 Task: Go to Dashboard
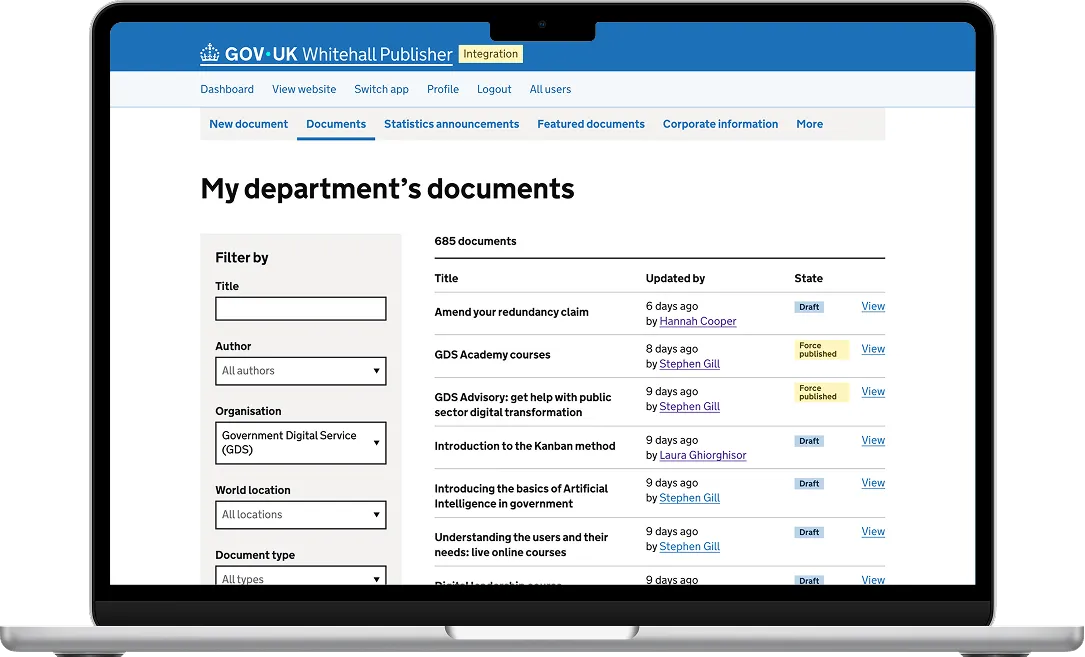227,89
